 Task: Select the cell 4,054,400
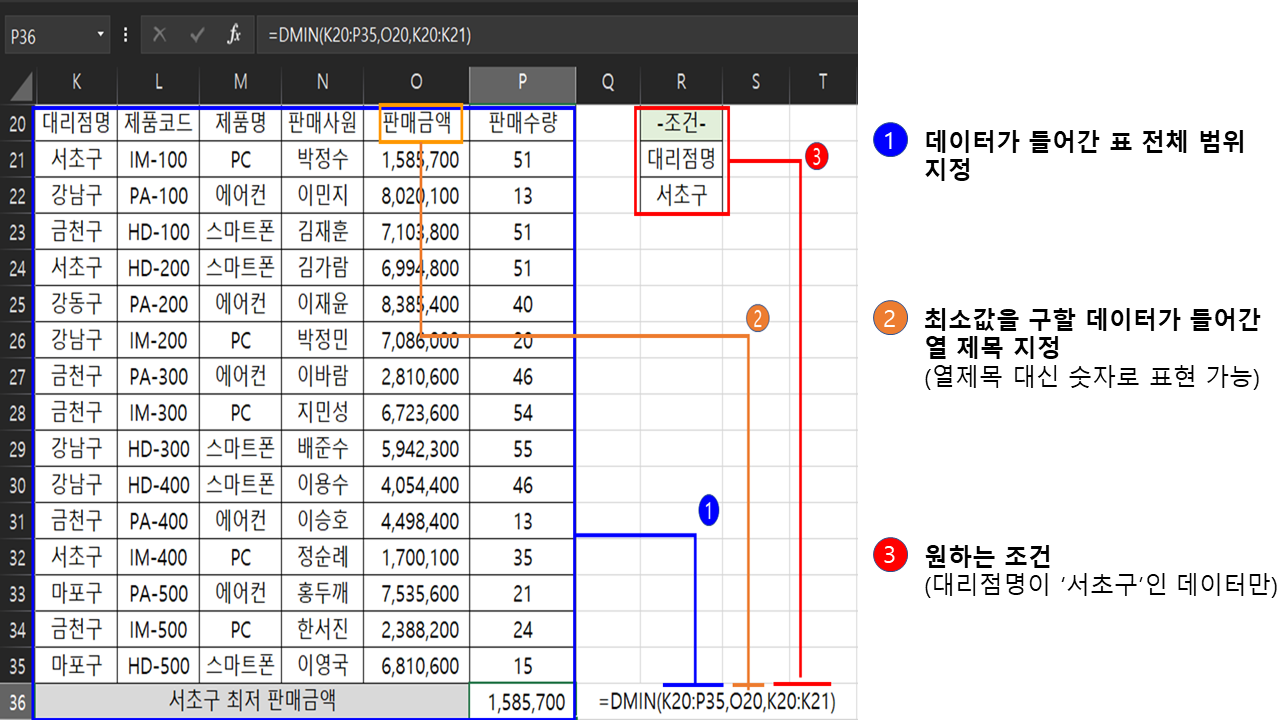pyautogui.click(x=416, y=485)
